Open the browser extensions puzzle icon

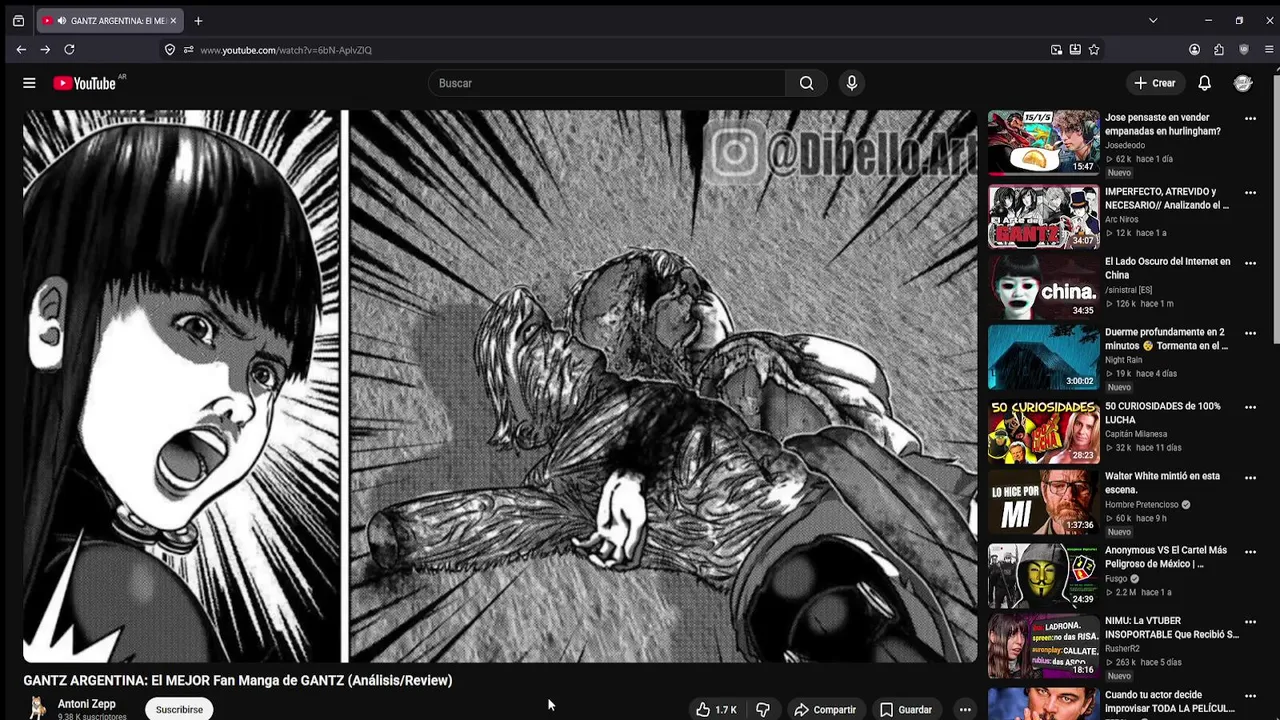point(1219,49)
